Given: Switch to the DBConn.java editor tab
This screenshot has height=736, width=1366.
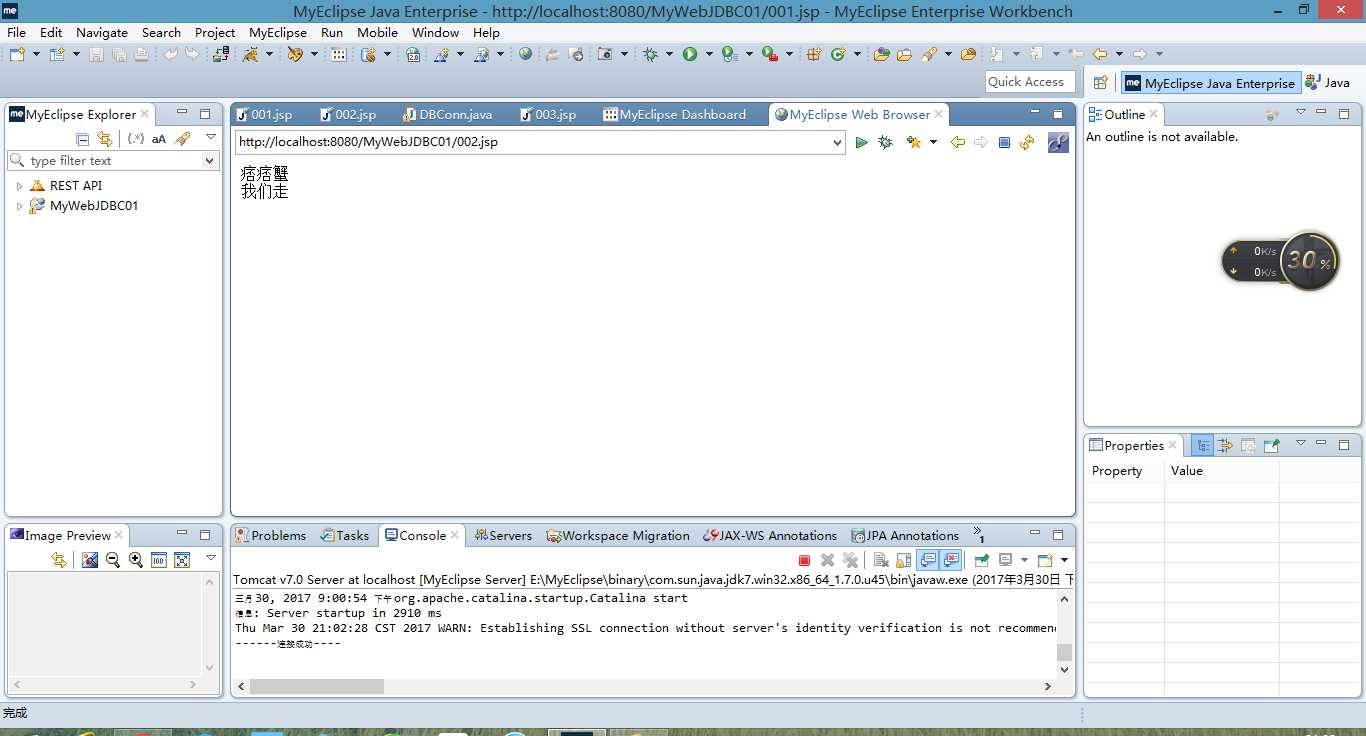Looking at the screenshot, I should [x=447, y=115].
